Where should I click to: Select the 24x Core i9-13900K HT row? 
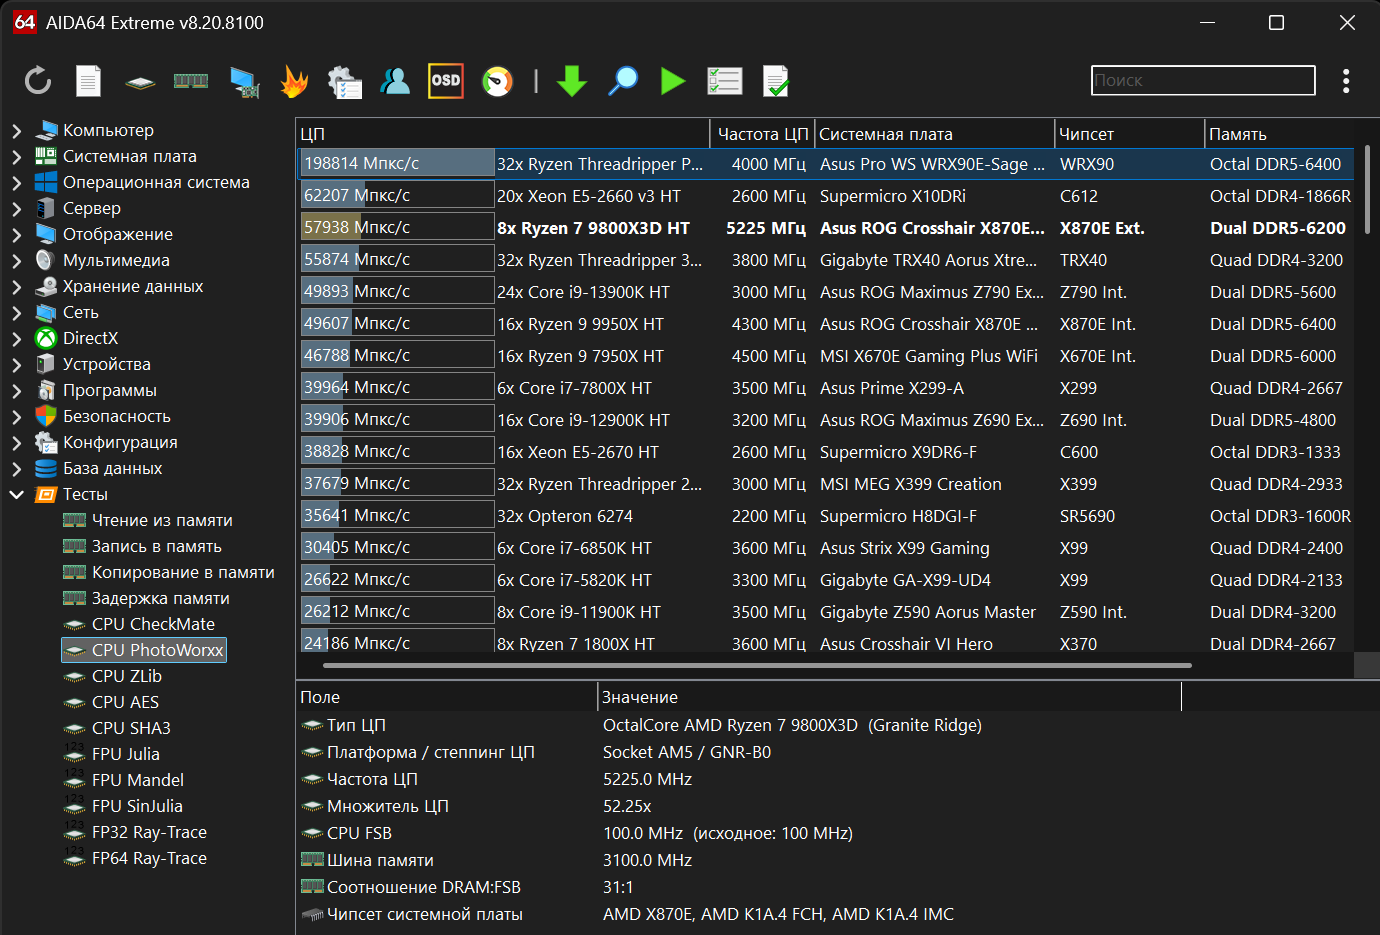click(x=826, y=292)
